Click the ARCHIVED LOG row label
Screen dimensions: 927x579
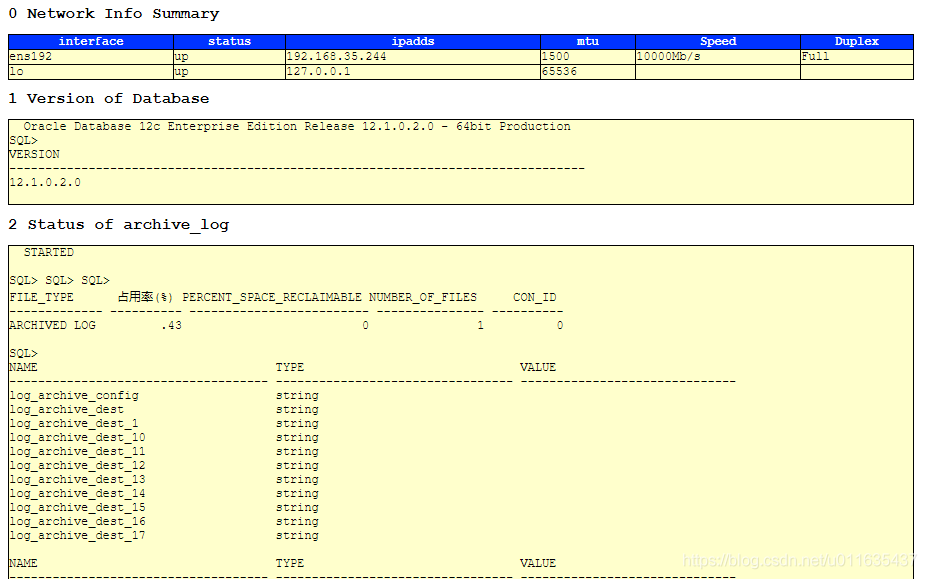pos(52,325)
